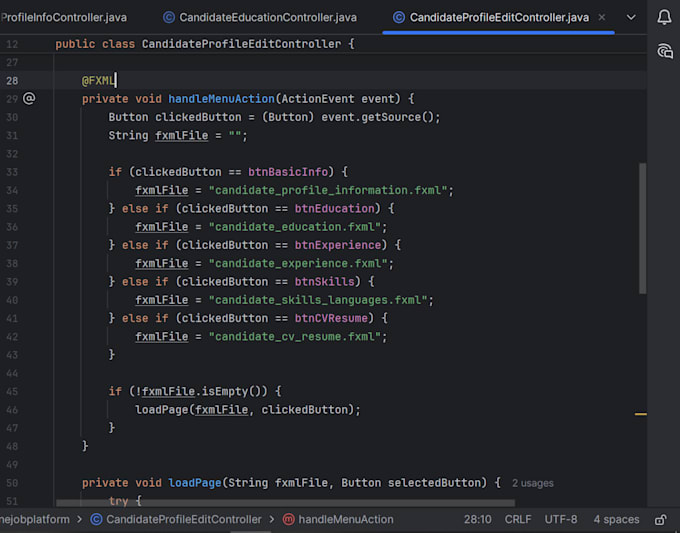
Task: Click the "candidate_cv_resume.fxml" string
Action: [294, 337]
